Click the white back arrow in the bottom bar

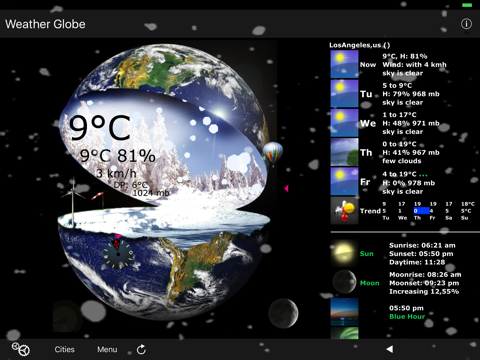389,349
